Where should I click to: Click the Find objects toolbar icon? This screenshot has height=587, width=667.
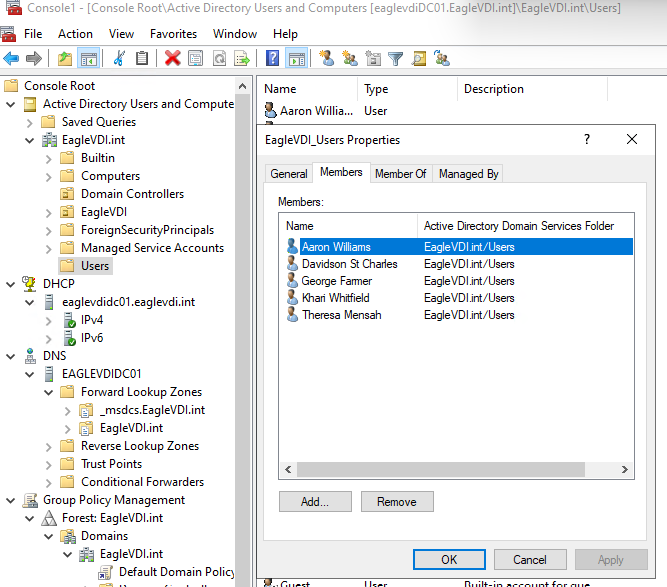click(x=419, y=58)
